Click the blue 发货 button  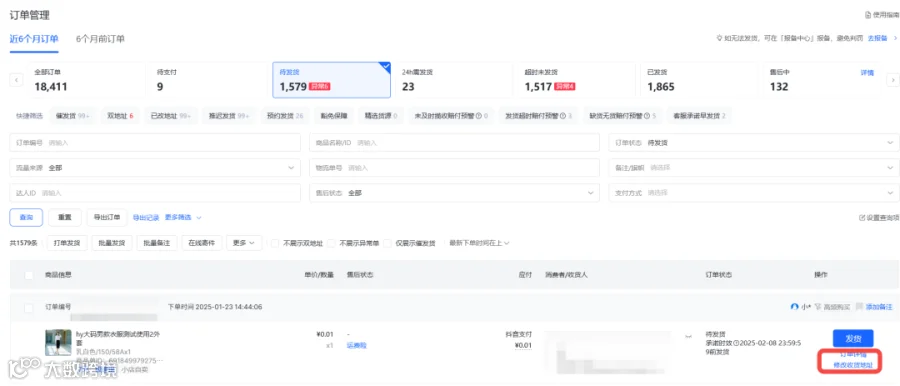852,338
